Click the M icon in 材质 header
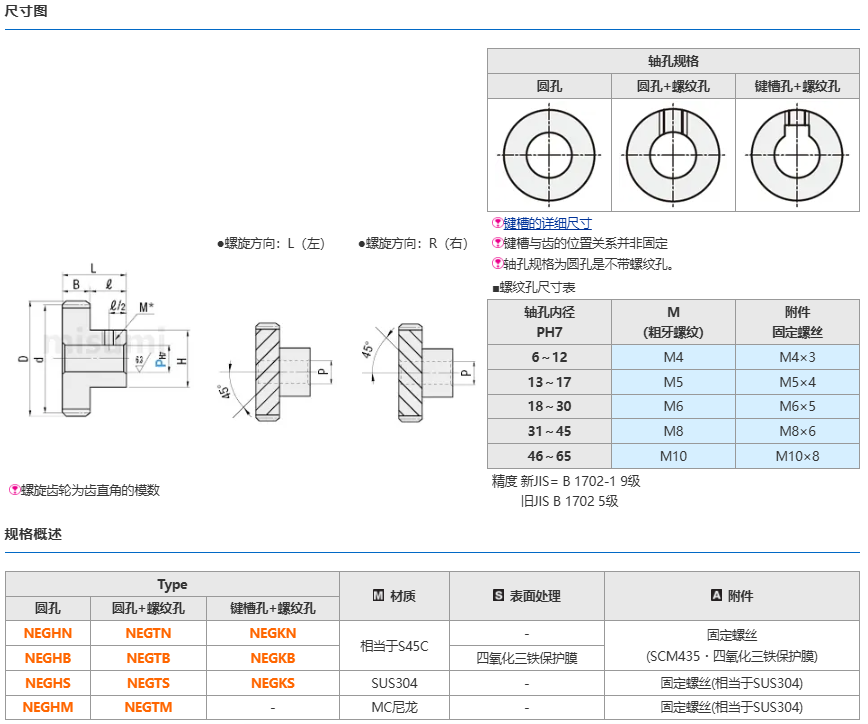 (x=378, y=596)
